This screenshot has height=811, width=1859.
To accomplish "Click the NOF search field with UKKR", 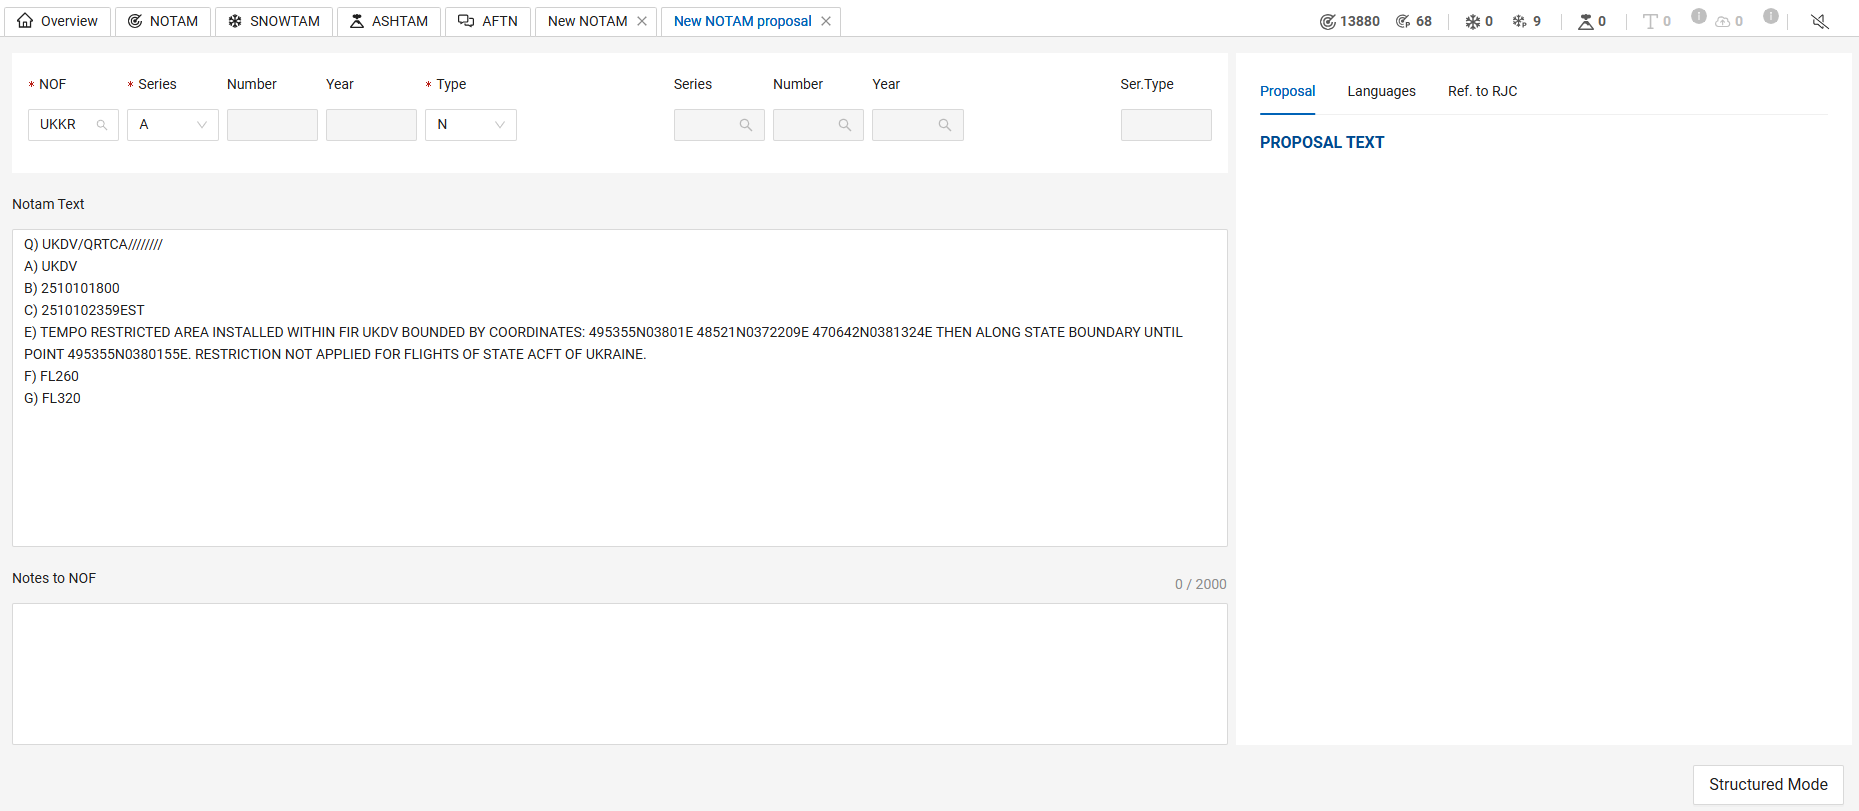I will pyautogui.click(x=73, y=125).
